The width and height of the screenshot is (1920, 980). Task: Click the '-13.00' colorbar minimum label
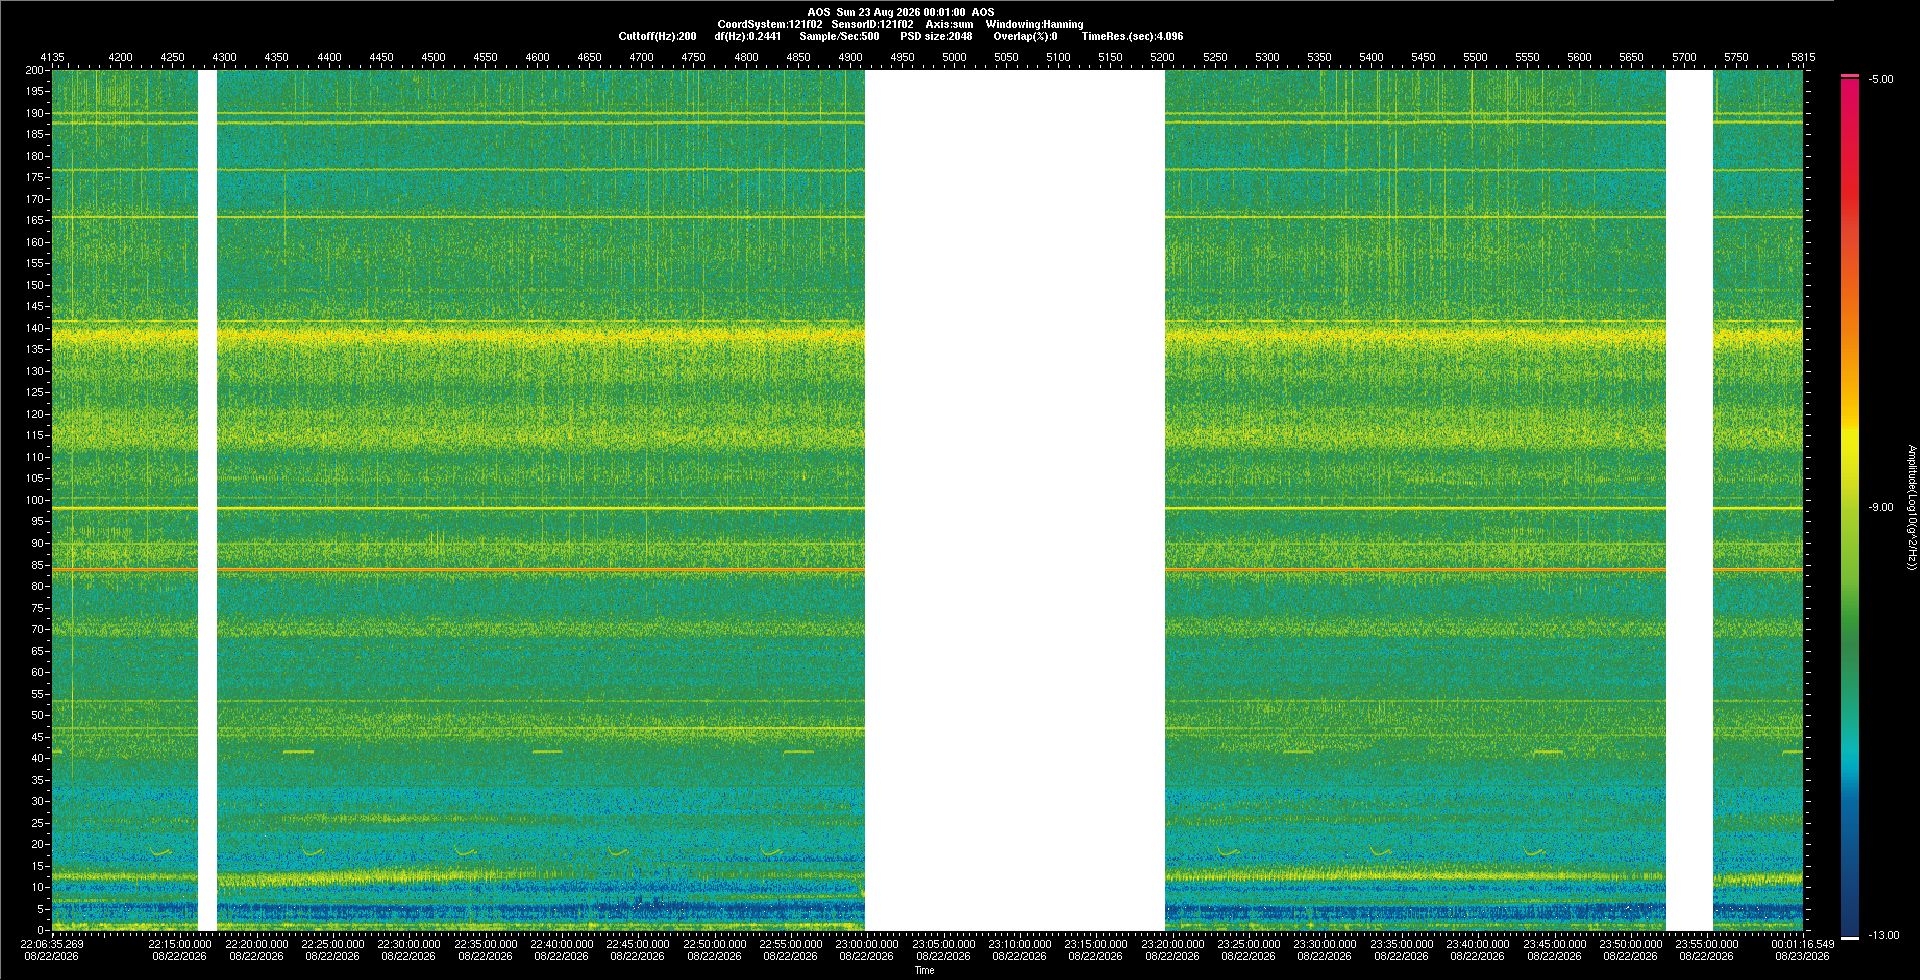click(x=1884, y=935)
